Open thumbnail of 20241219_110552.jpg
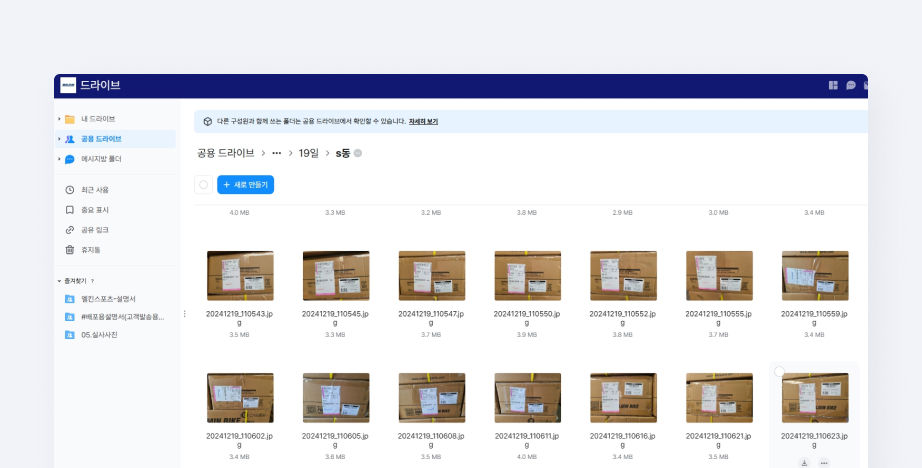The image size is (922, 468). point(623,276)
